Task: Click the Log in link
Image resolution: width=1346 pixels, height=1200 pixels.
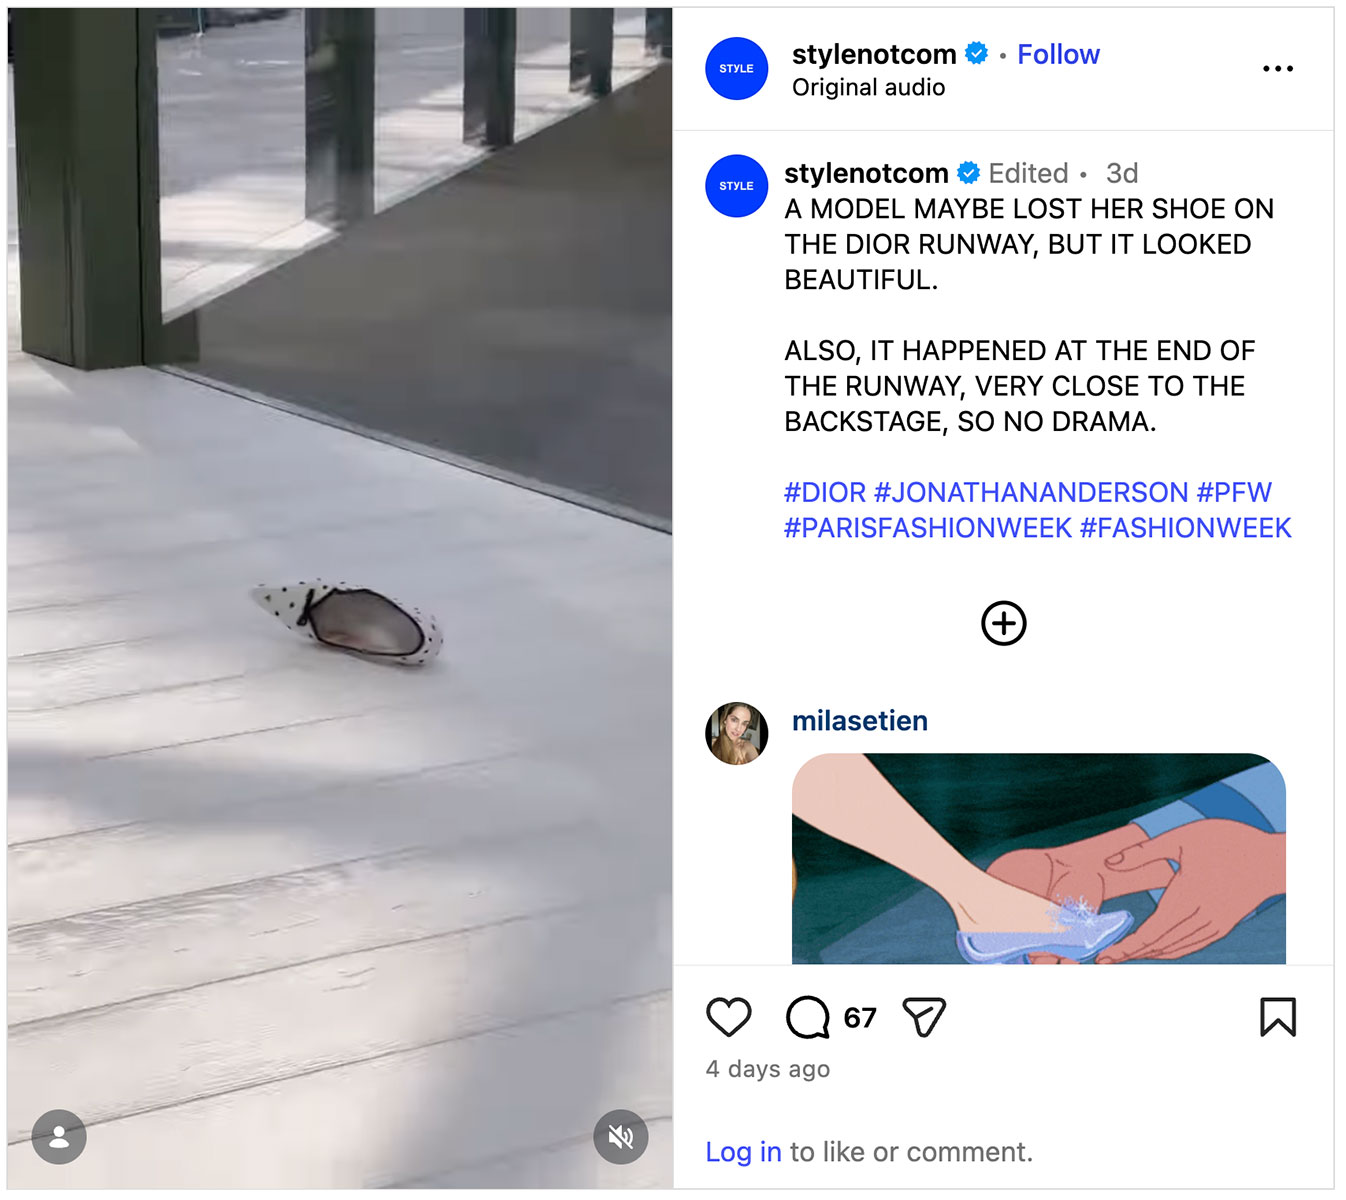Action: [x=743, y=1152]
